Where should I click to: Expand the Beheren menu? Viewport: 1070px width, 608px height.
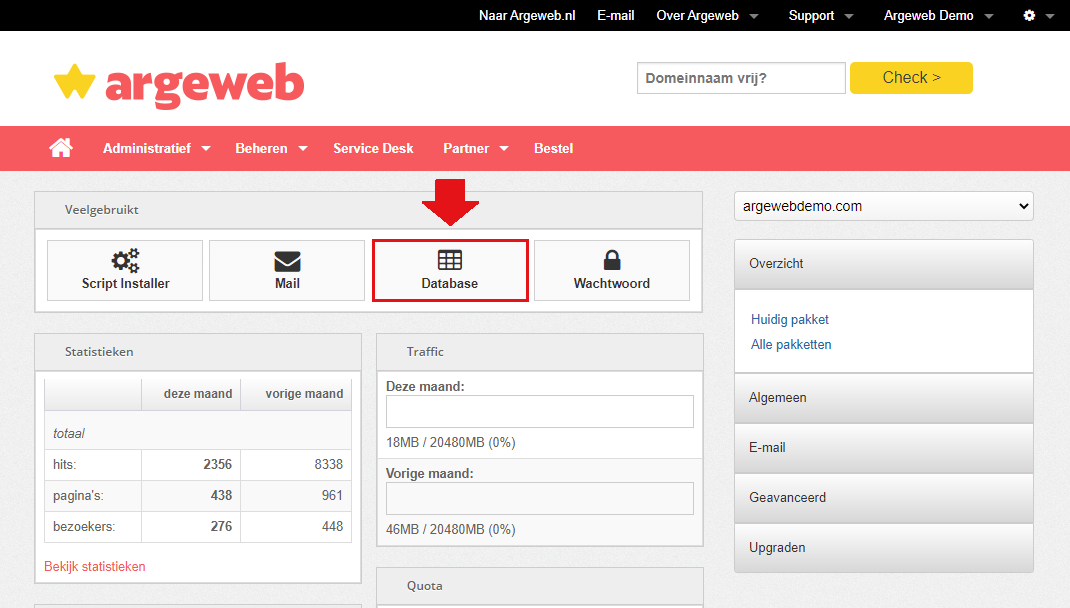click(271, 148)
